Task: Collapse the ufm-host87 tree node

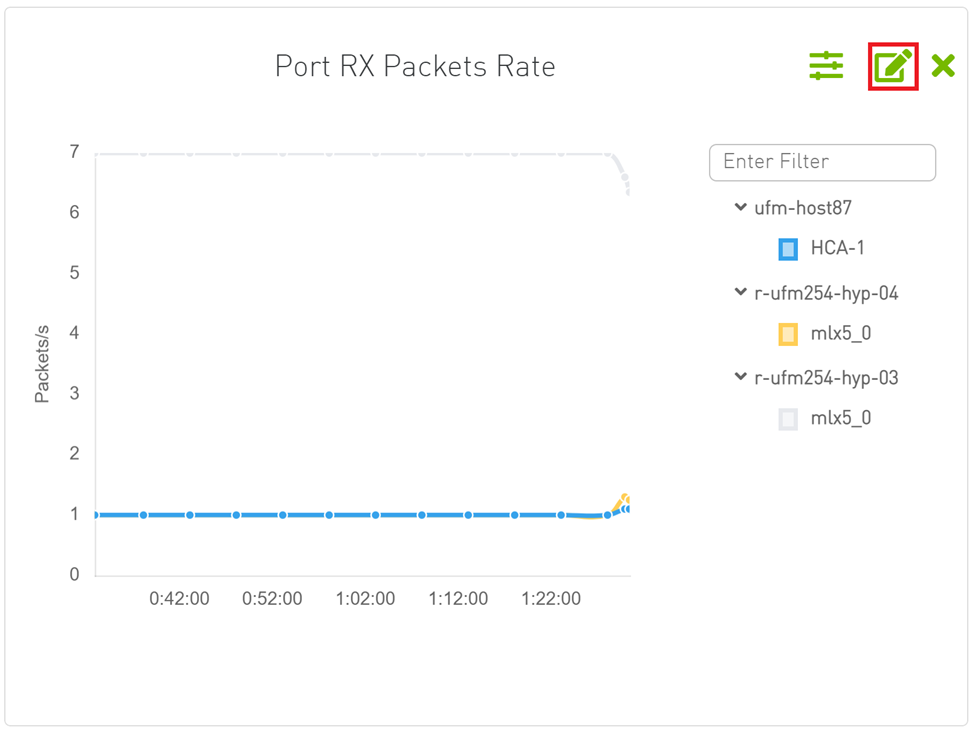Action: (740, 208)
